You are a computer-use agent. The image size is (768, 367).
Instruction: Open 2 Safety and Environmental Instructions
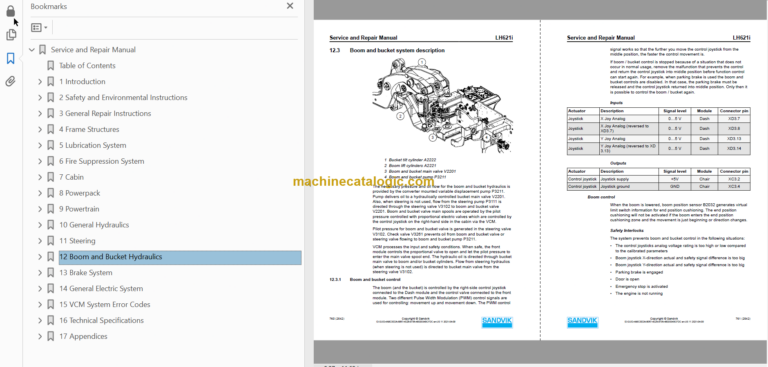click(123, 98)
